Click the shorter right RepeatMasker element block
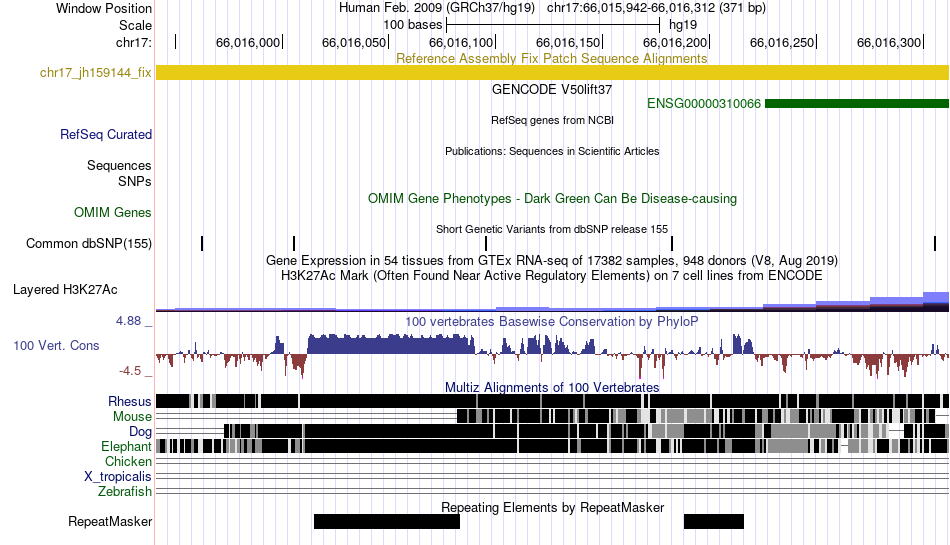The width and height of the screenshot is (950, 545). click(x=714, y=521)
